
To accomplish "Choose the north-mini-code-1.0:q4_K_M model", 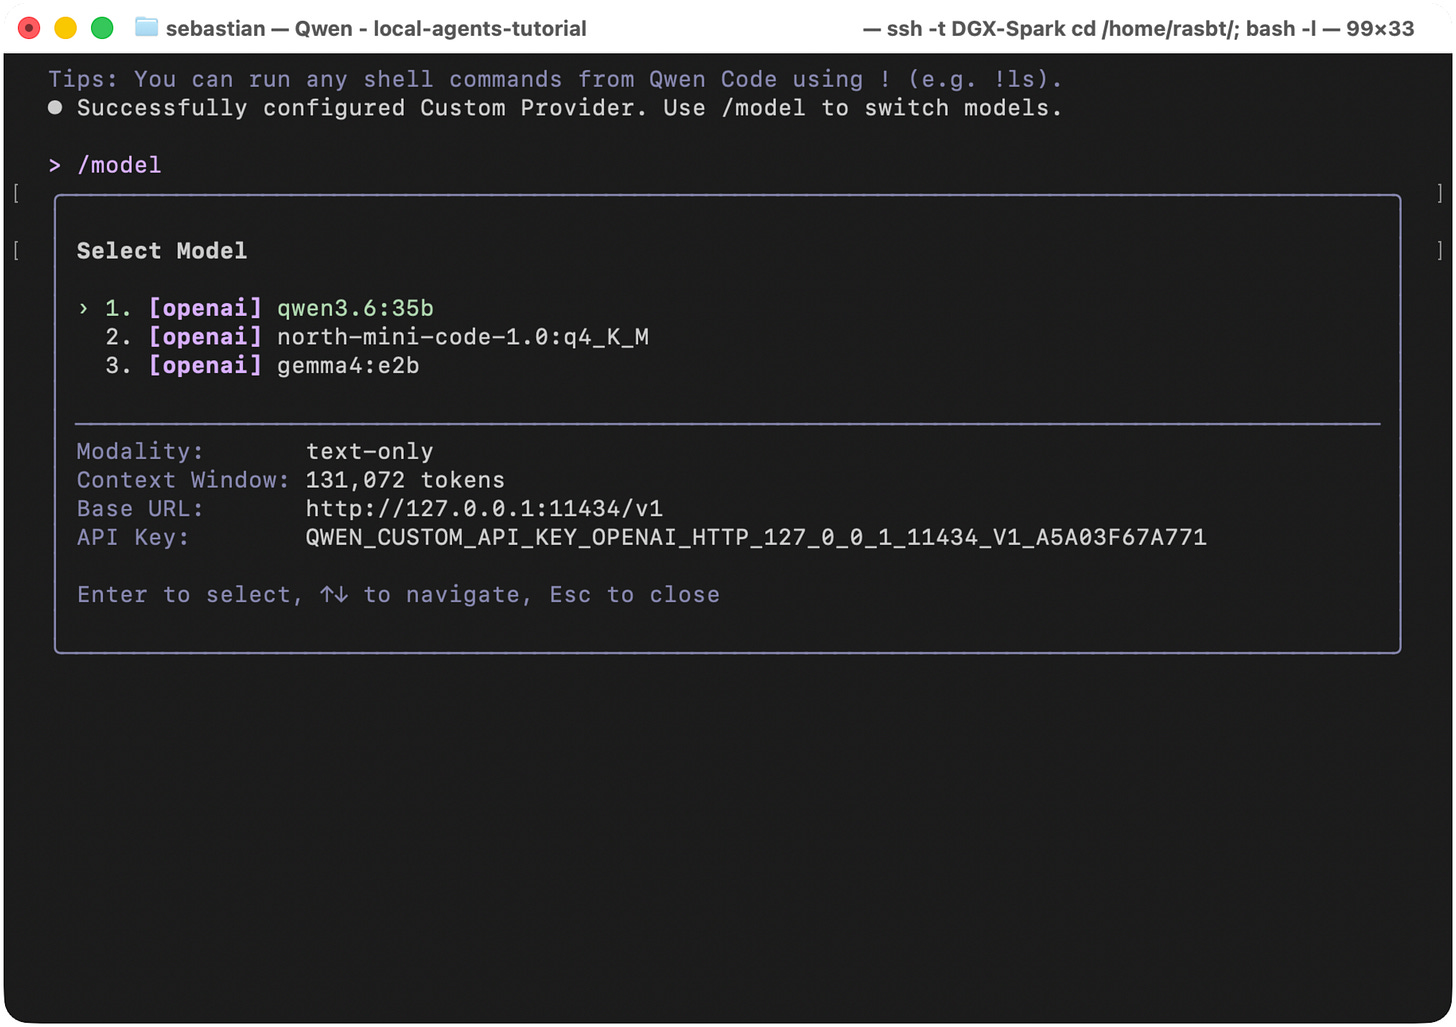I will 377,337.
